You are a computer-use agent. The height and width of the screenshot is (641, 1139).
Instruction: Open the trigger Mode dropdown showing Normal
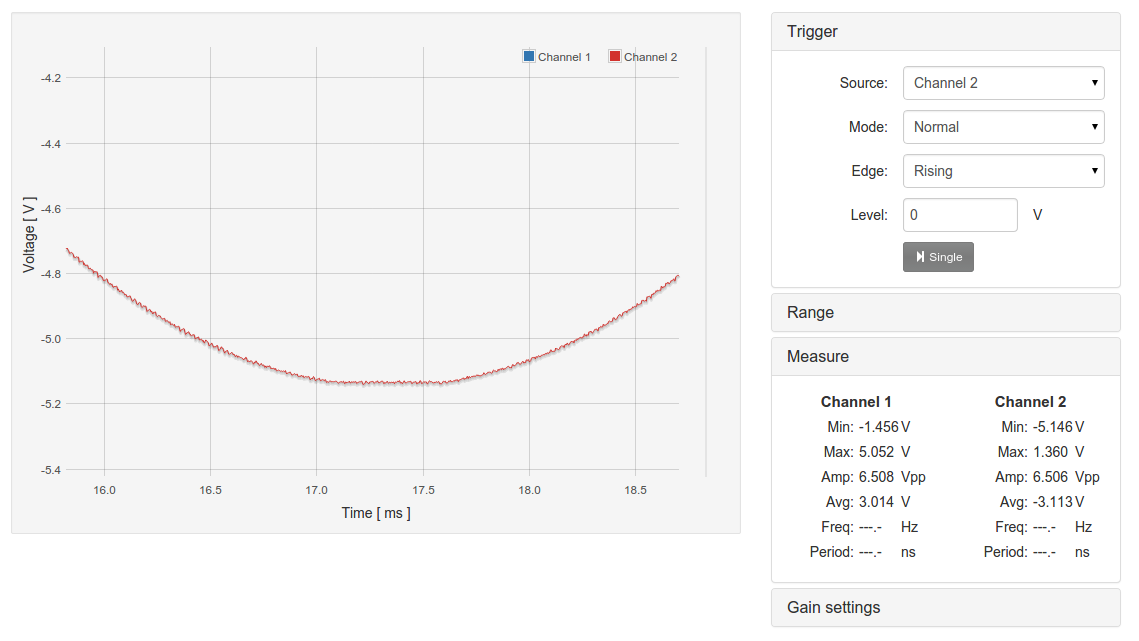click(1003, 127)
